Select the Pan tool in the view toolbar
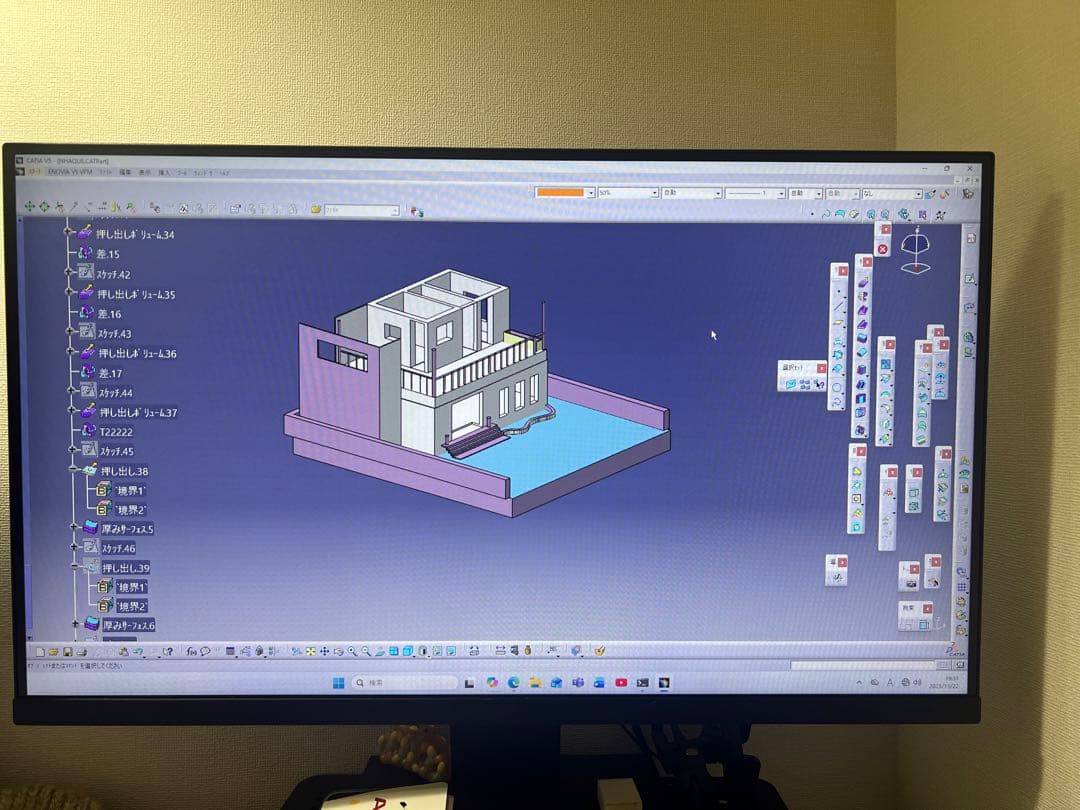The image size is (1080, 810). pos(324,650)
